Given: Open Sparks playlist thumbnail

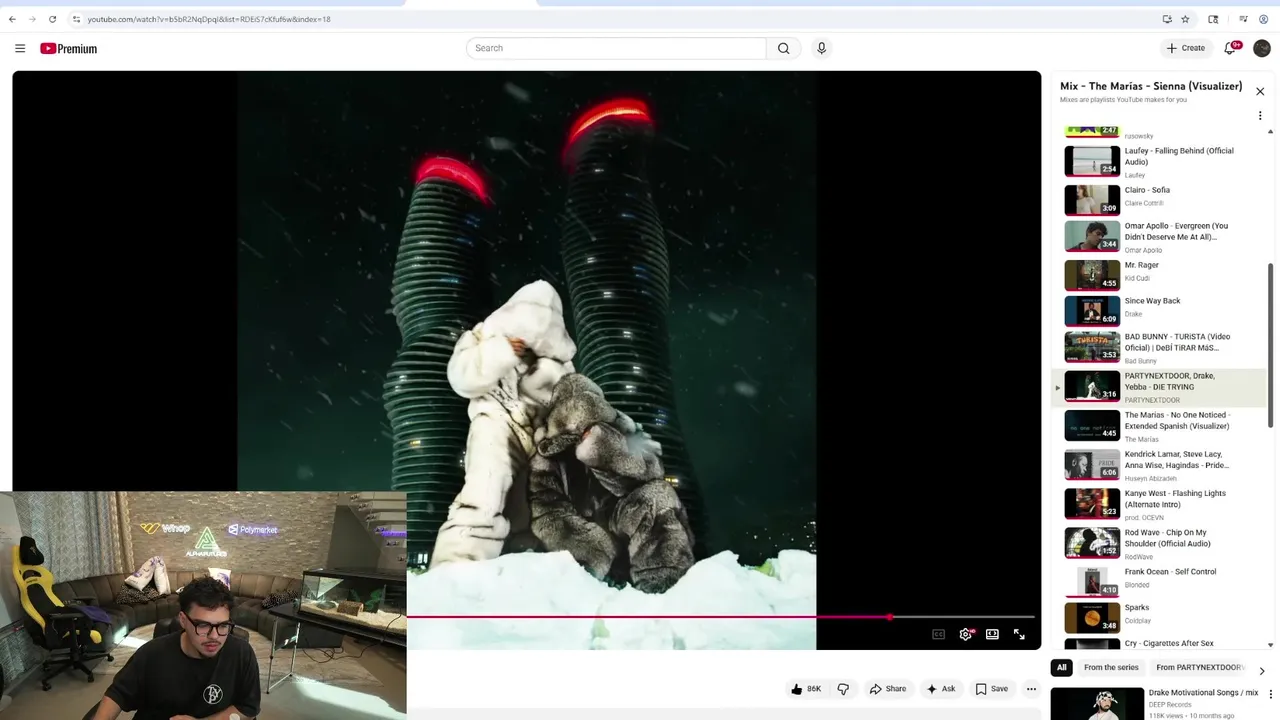Looking at the screenshot, I should point(1092,617).
